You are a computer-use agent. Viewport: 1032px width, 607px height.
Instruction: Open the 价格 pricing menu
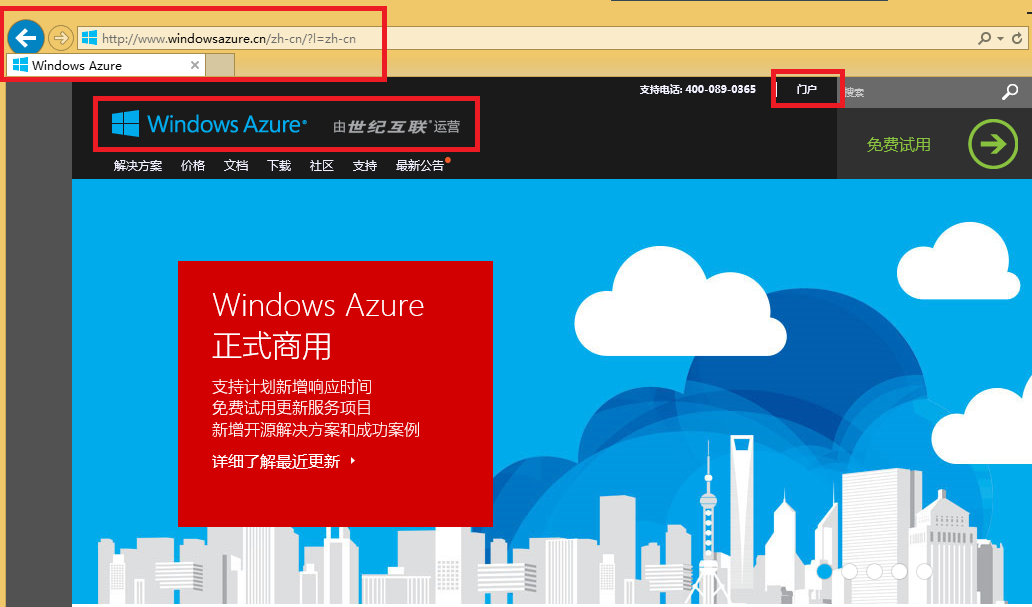point(193,166)
